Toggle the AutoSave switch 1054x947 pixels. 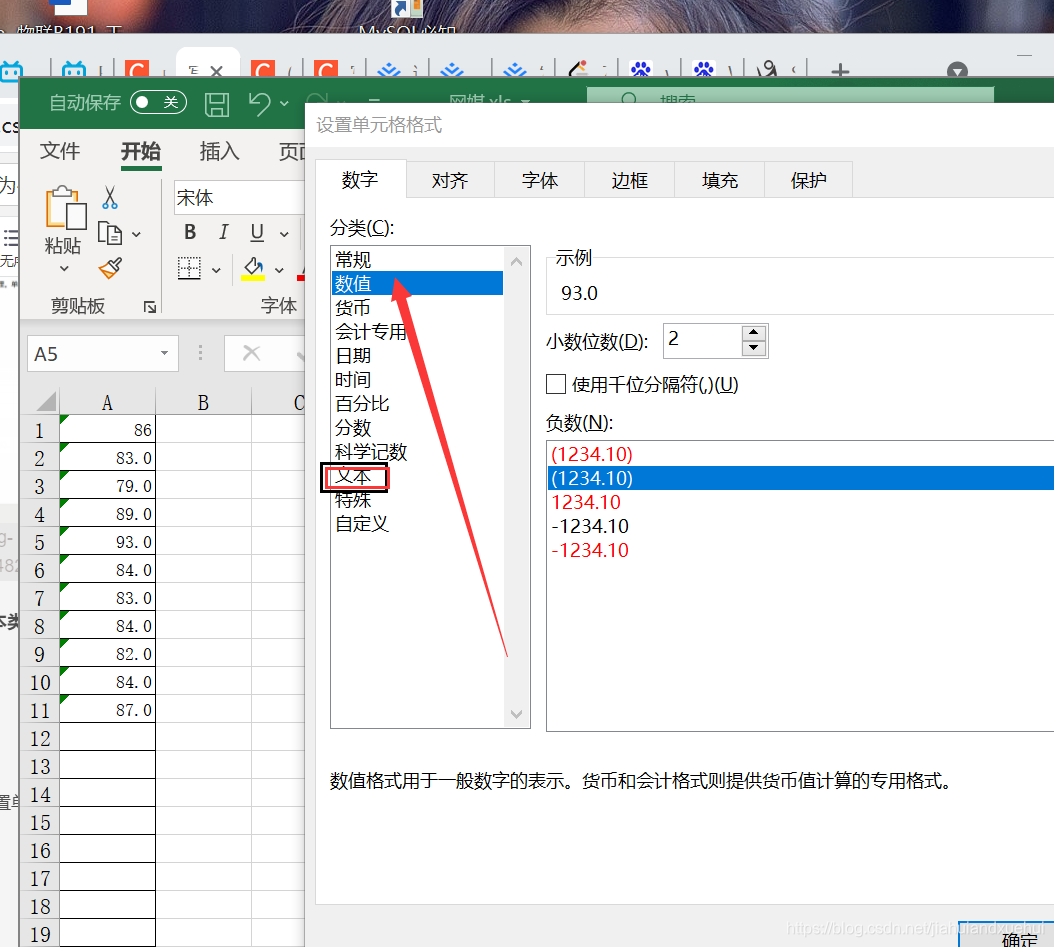158,102
